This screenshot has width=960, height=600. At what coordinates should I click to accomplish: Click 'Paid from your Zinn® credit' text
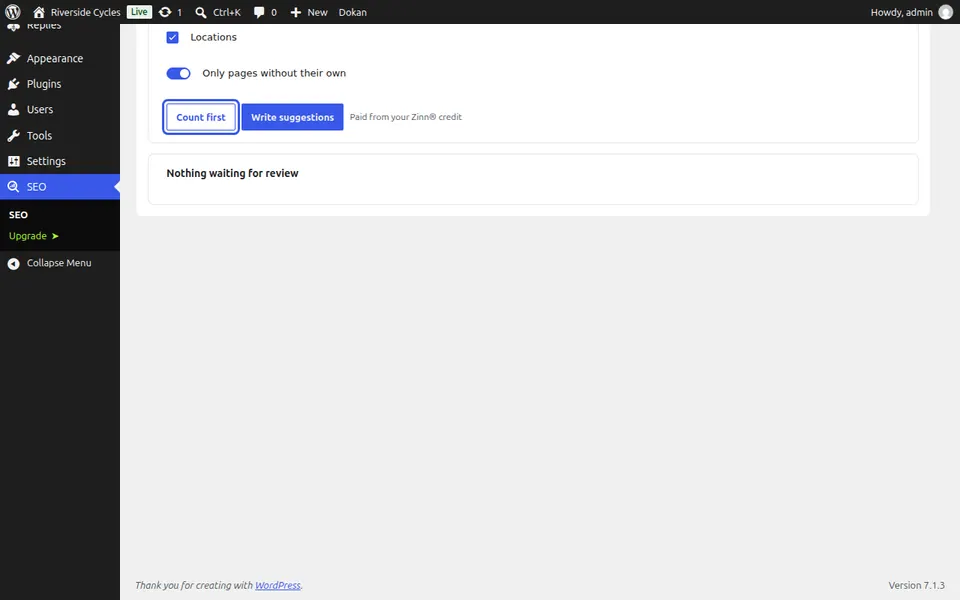coord(406,117)
